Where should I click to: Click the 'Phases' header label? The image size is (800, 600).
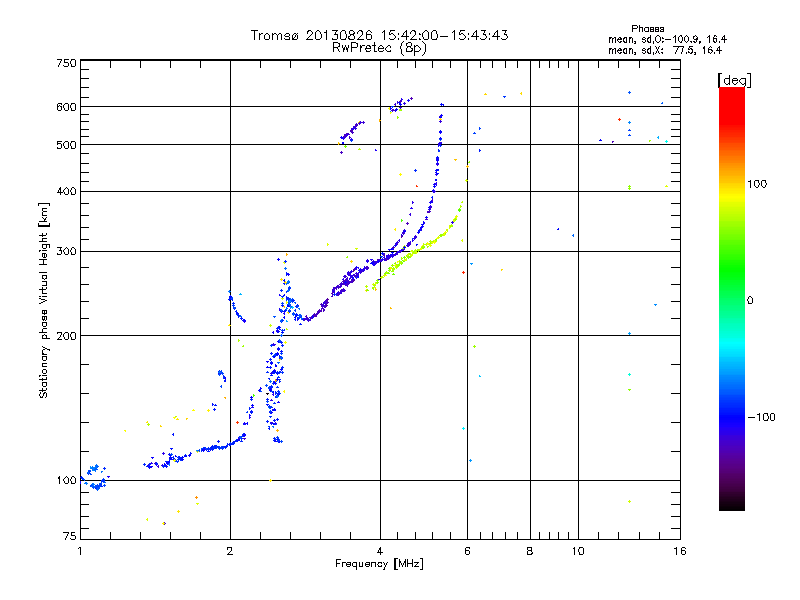coord(647,29)
